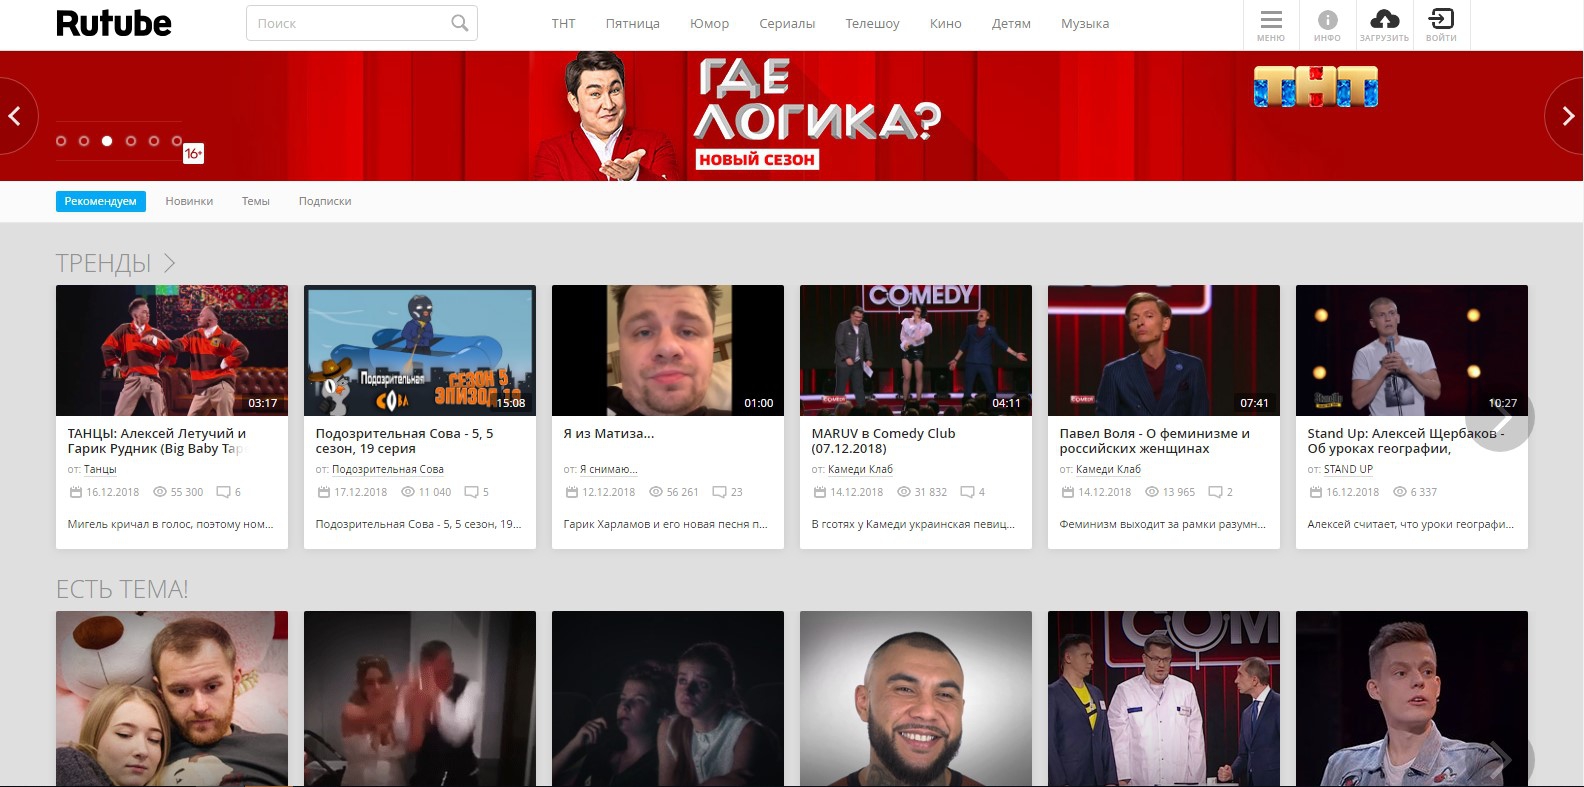Viewport: 1584px width, 787px height.
Task: Open the Танцы channel link
Action: coord(100,469)
